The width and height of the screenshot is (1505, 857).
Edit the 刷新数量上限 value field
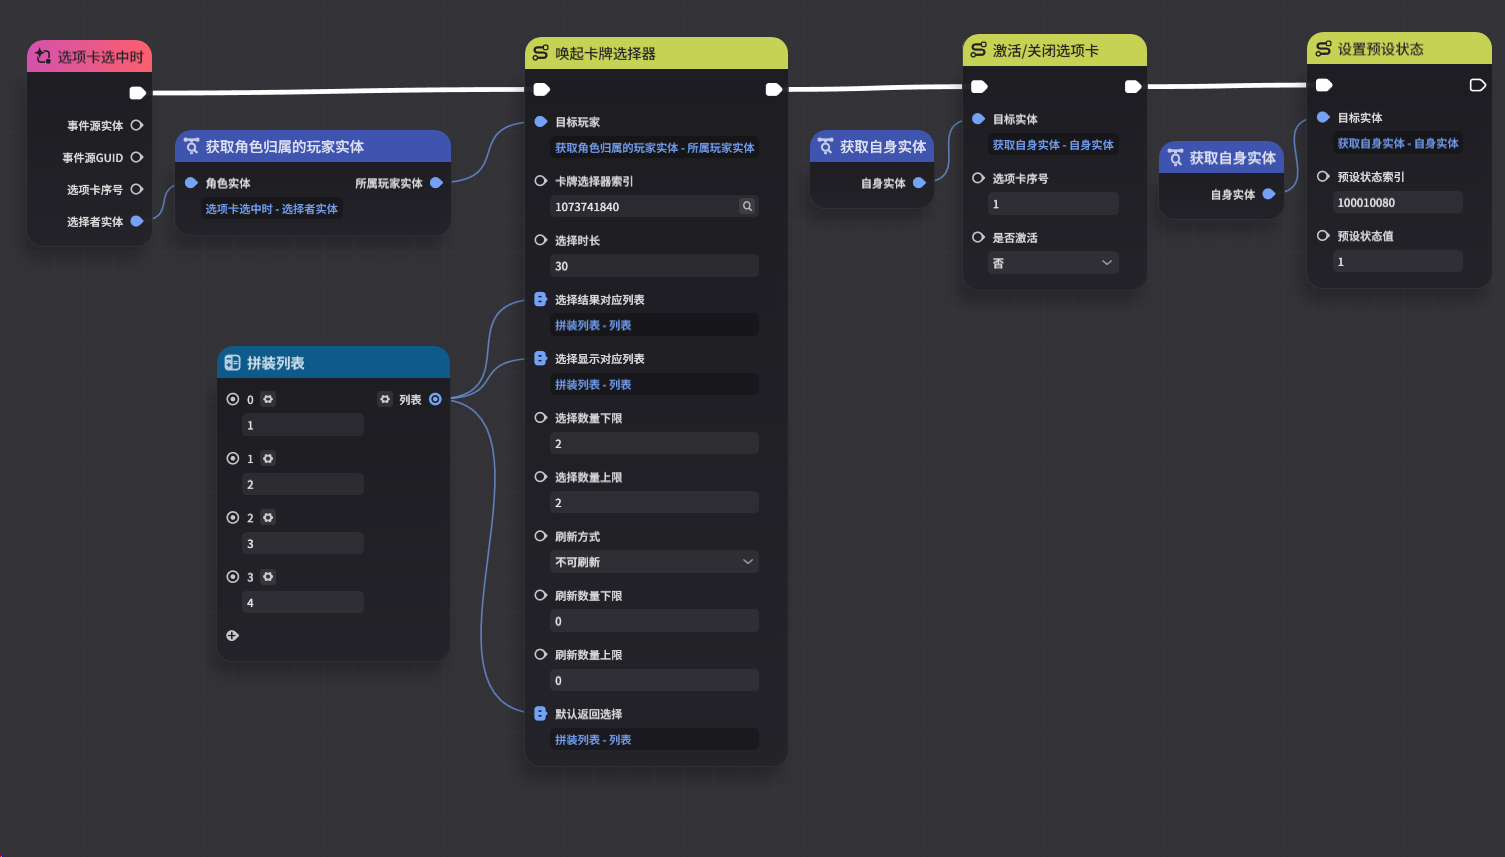click(x=654, y=680)
